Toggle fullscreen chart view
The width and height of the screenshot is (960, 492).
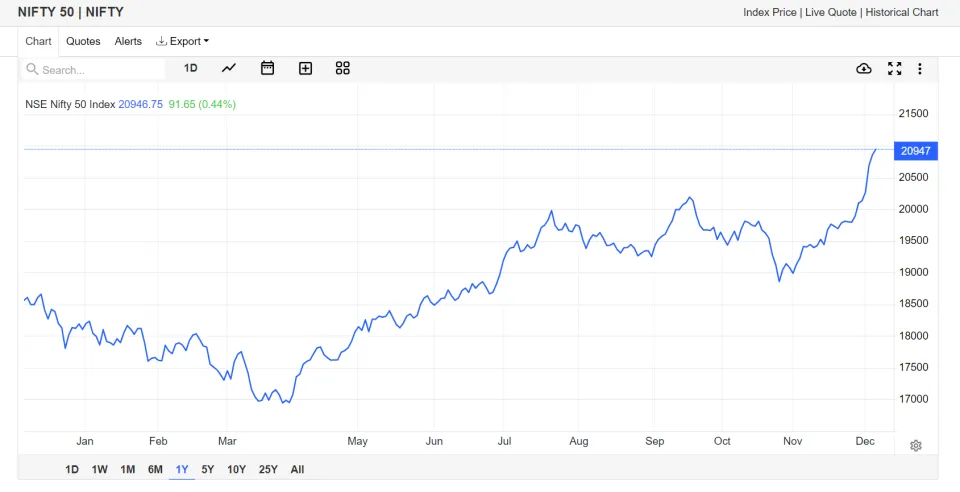pyautogui.click(x=894, y=68)
